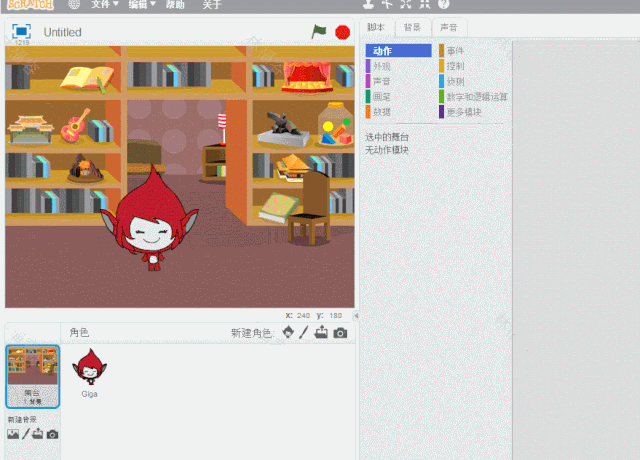
Task: Select the Giga sprite thumbnail
Action: [90, 372]
